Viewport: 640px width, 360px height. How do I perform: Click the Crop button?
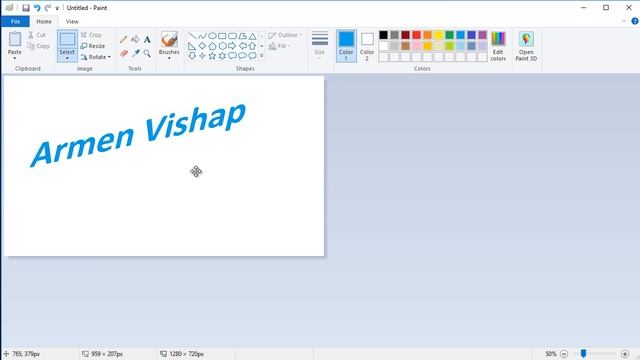pos(91,35)
